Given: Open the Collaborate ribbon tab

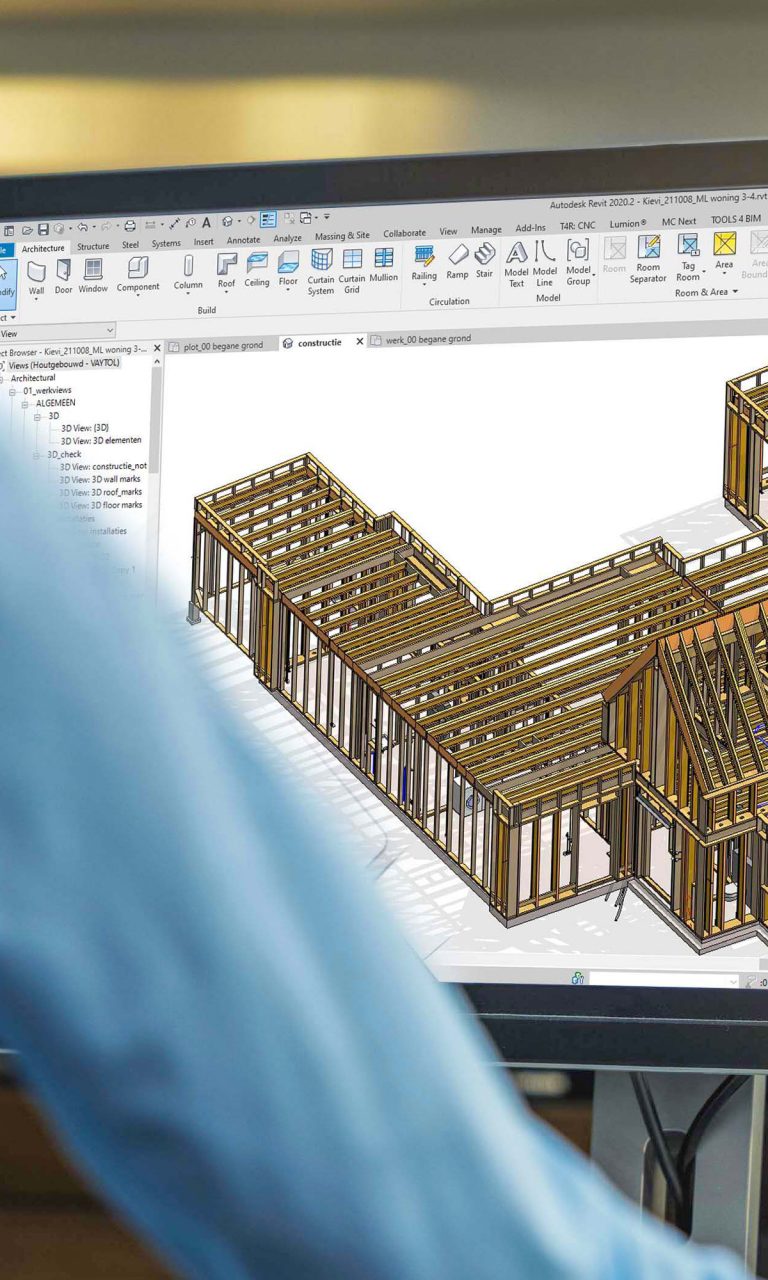Looking at the screenshot, I should click(x=404, y=233).
